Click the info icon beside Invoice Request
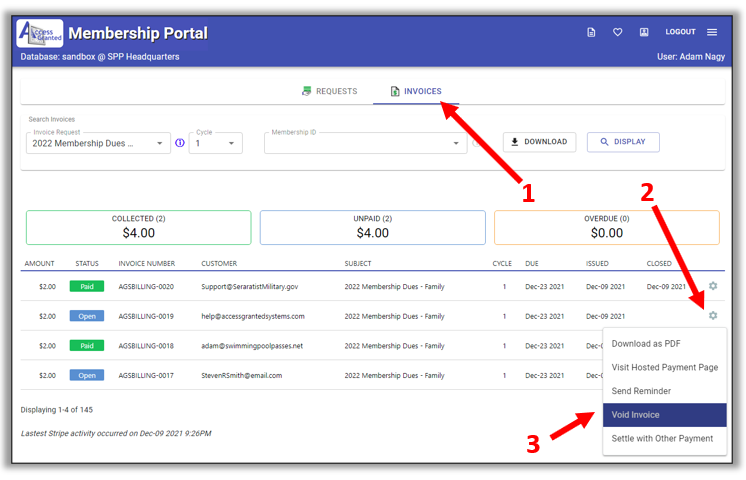This screenshot has height=480, width=746. [x=180, y=143]
